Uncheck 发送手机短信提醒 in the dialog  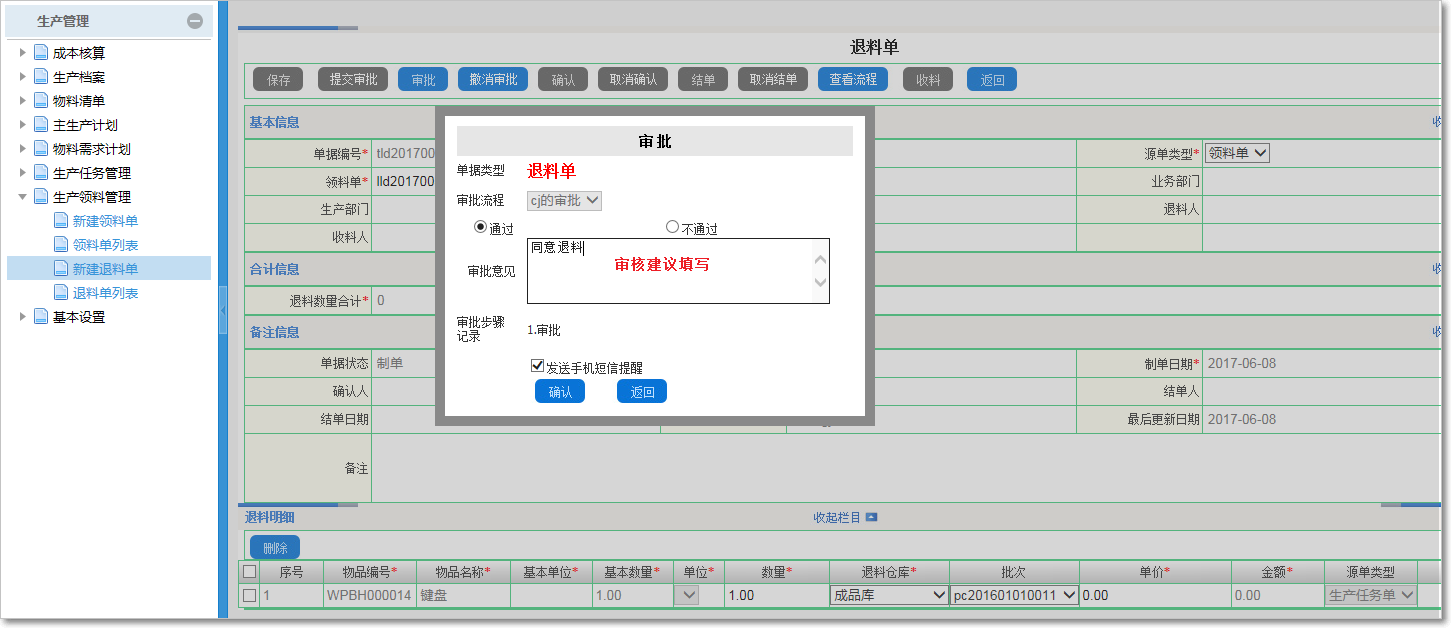click(x=538, y=364)
